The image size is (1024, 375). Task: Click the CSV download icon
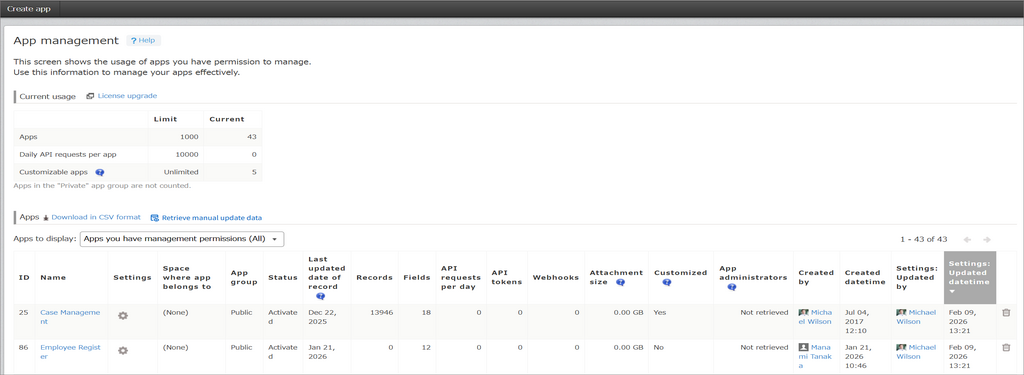click(46, 218)
